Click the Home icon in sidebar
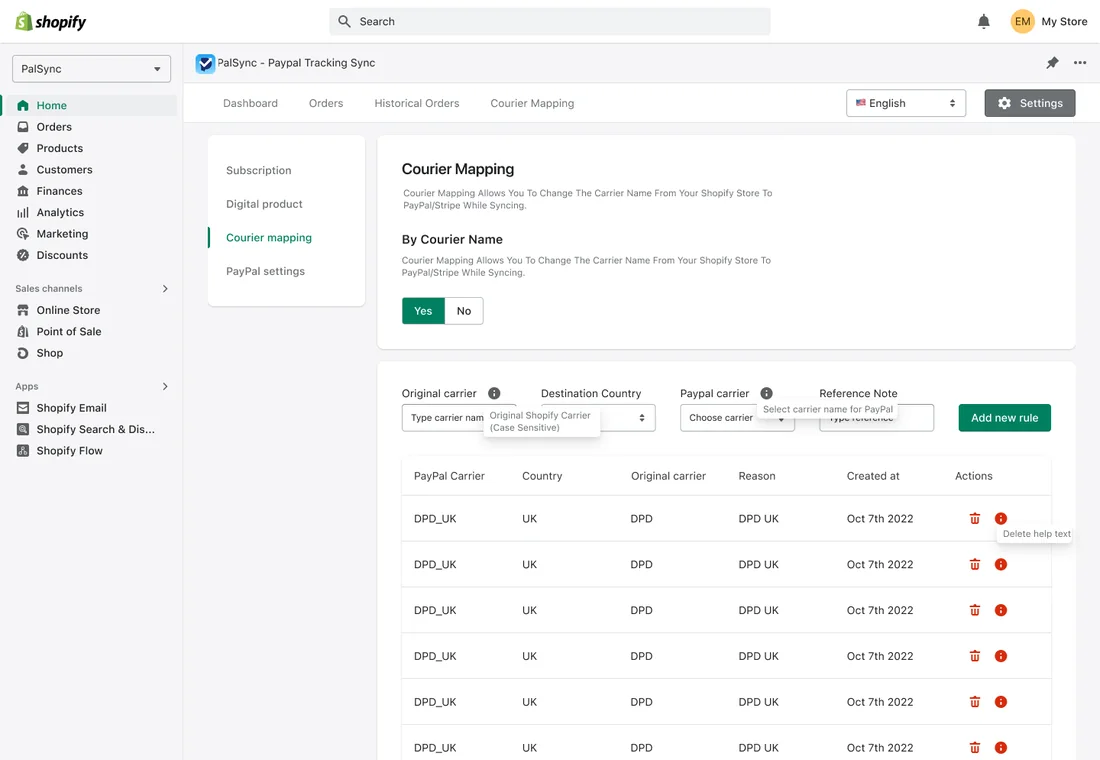The image size is (1100, 760). click(x=23, y=105)
